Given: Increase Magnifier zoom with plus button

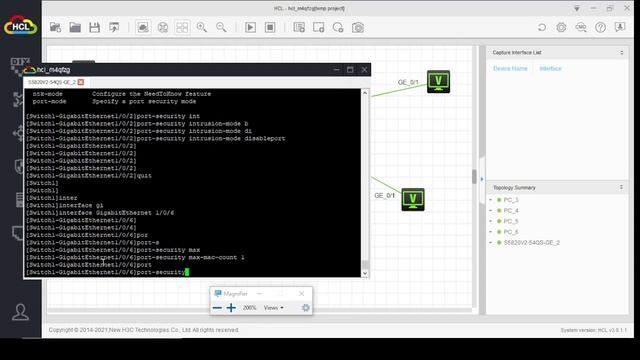Looking at the screenshot, I should click(x=231, y=308).
